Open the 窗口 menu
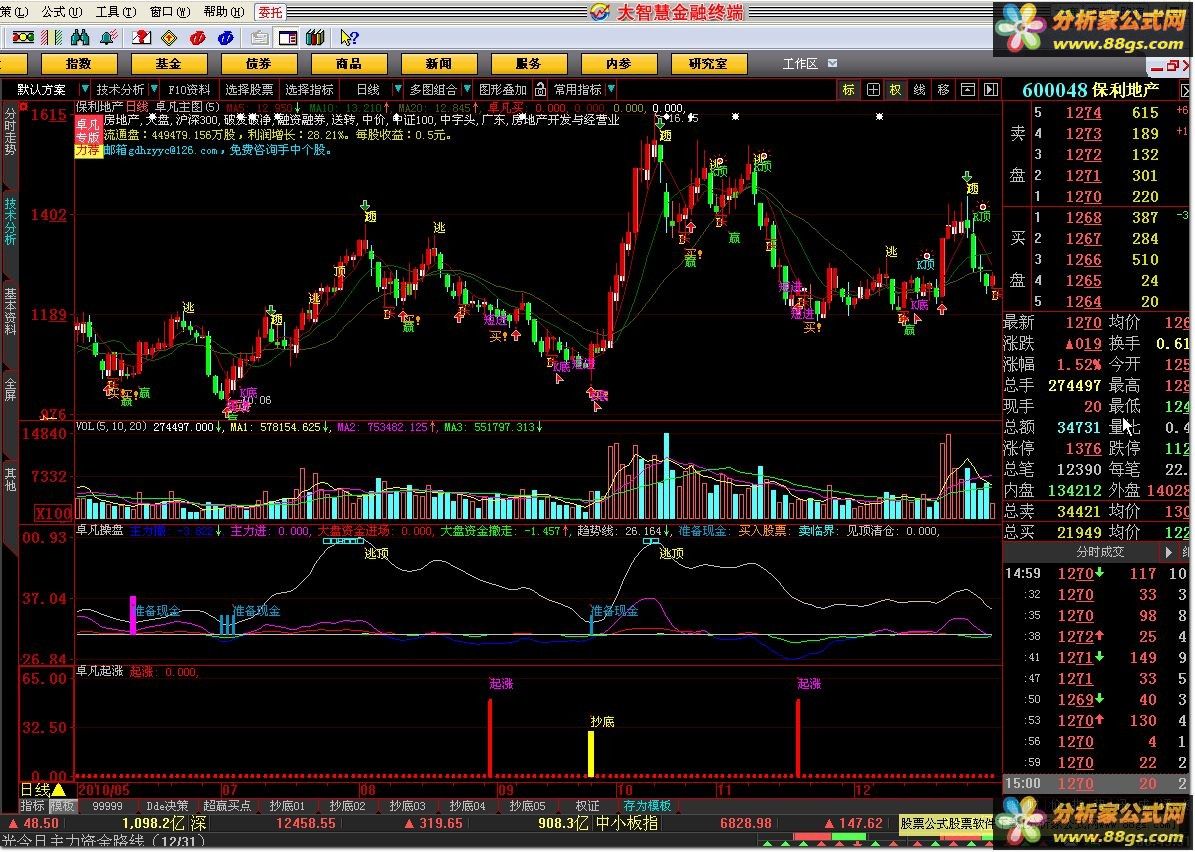The height and width of the screenshot is (852, 1195). [x=171, y=12]
